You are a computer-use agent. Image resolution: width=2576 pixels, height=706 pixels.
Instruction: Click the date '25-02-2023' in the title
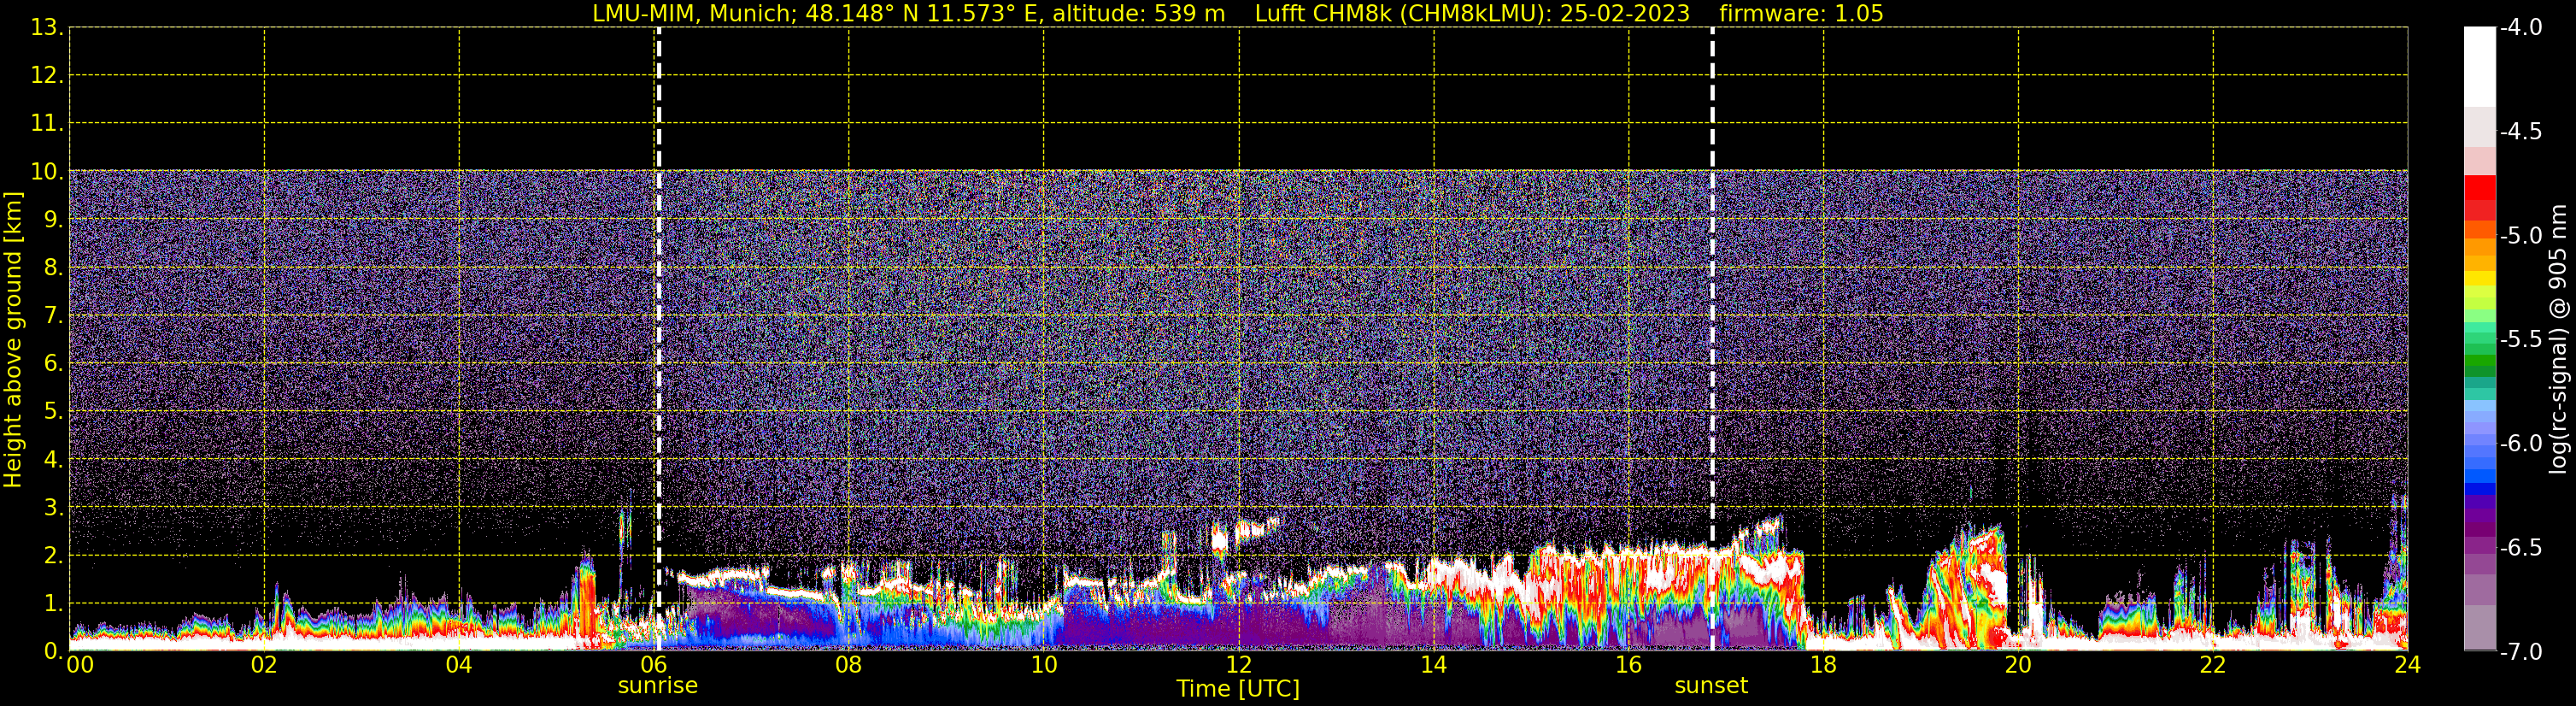[x=1625, y=14]
